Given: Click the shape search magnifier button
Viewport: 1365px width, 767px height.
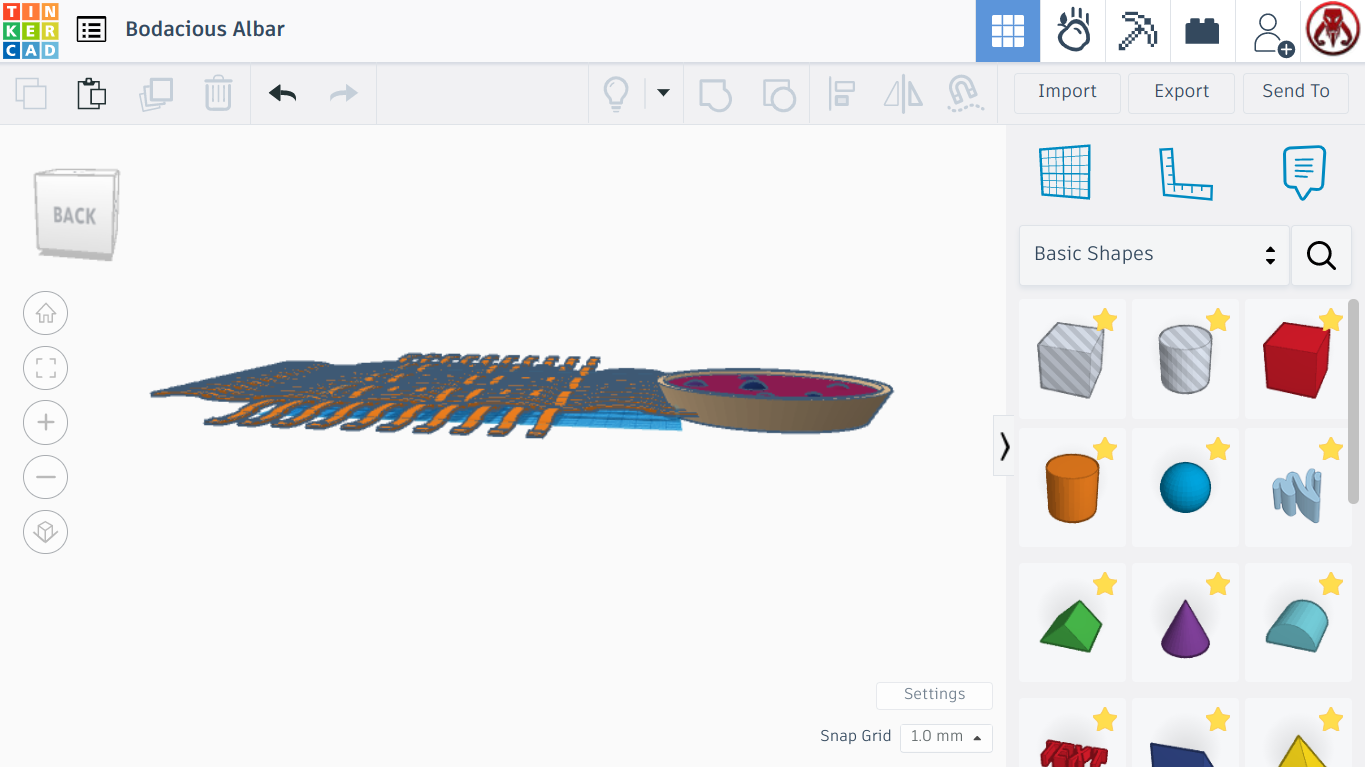Looking at the screenshot, I should [x=1321, y=255].
